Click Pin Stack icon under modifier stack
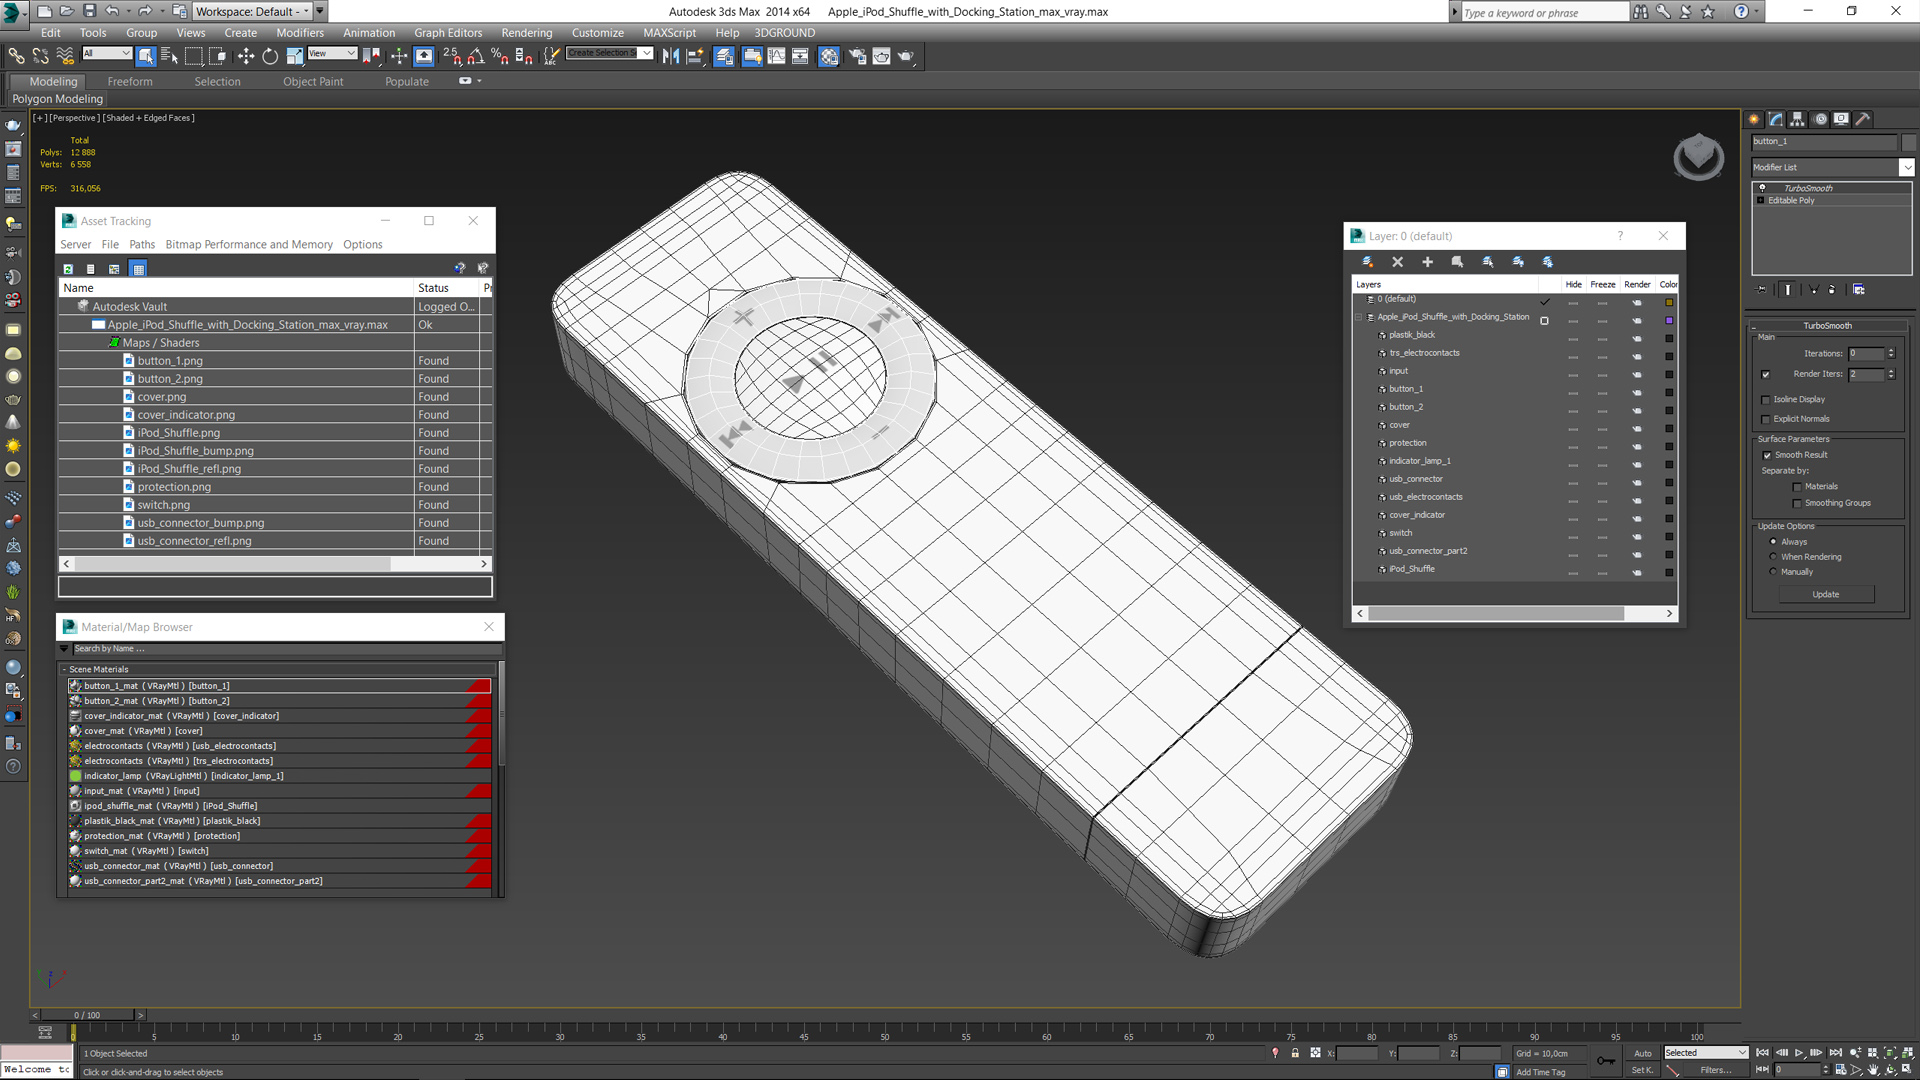The height and width of the screenshot is (1080, 1920). pos(1762,290)
